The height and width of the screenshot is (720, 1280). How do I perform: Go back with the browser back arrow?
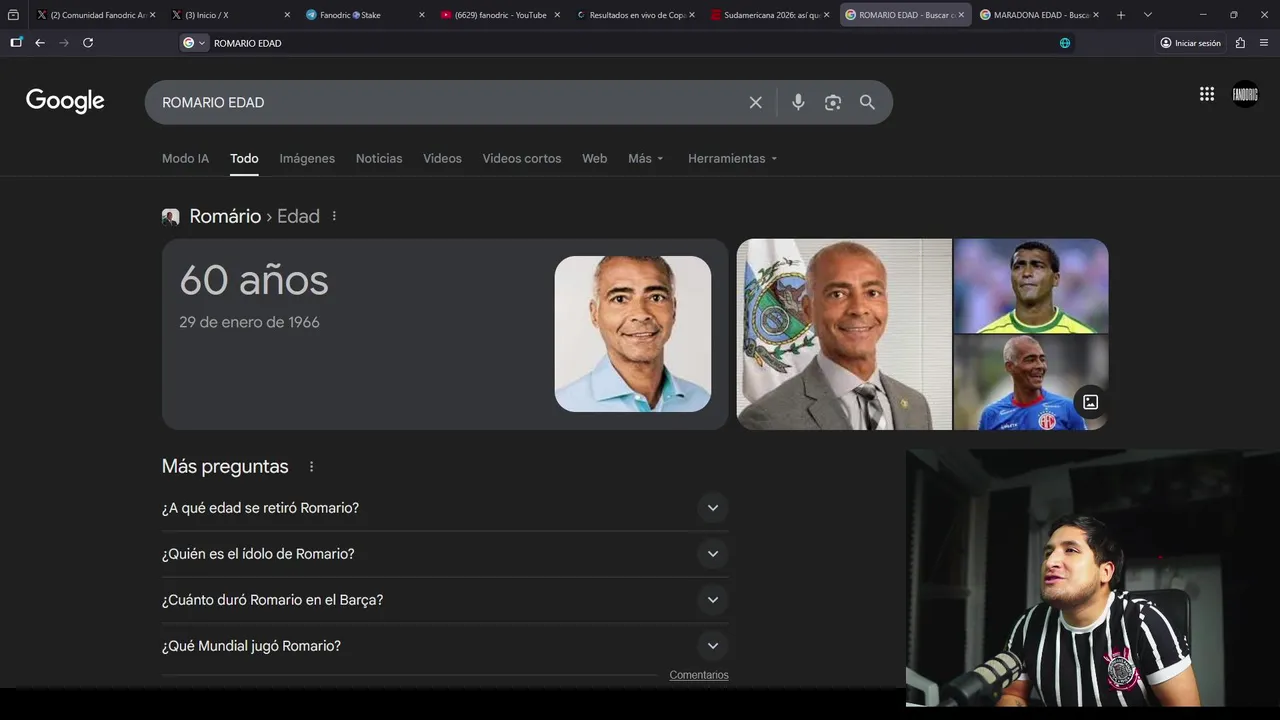pyautogui.click(x=40, y=43)
